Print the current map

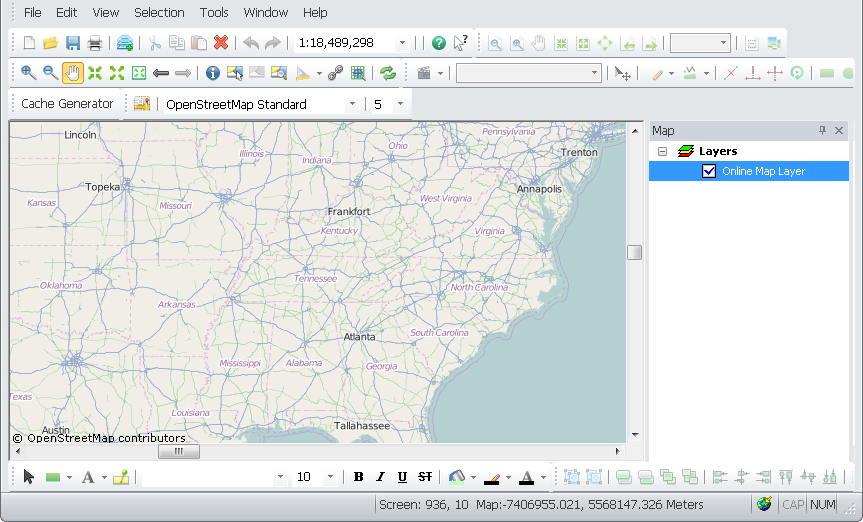pos(95,43)
